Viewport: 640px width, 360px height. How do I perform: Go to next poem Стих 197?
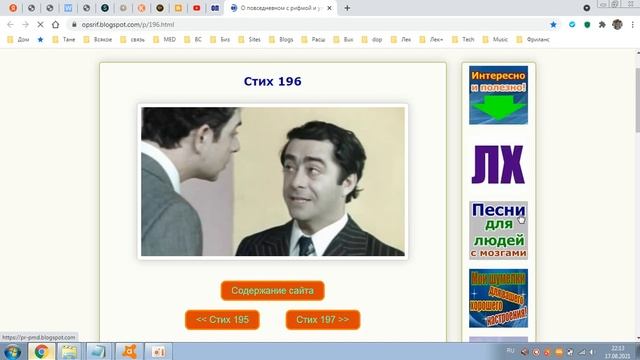click(x=323, y=320)
